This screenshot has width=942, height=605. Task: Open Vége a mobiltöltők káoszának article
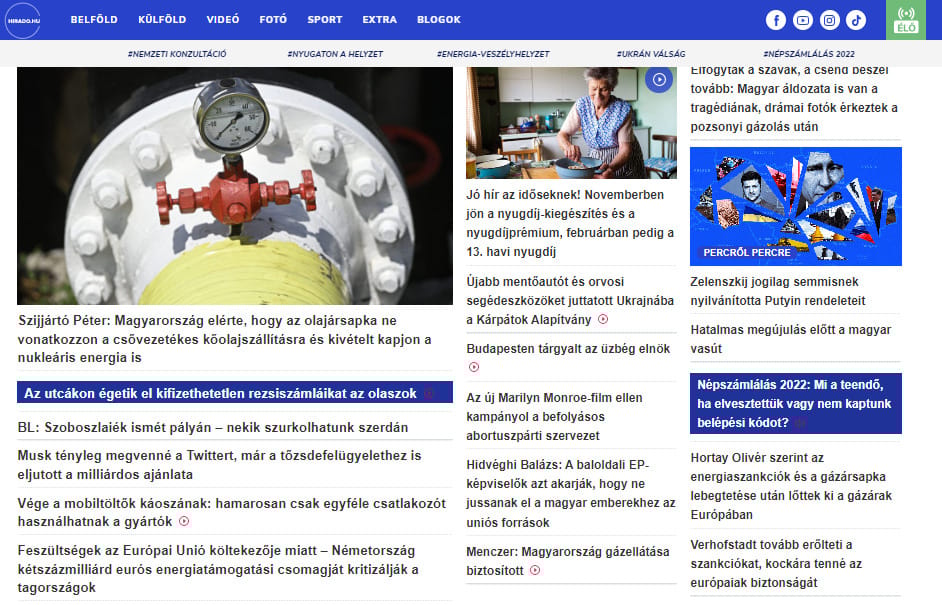232,512
